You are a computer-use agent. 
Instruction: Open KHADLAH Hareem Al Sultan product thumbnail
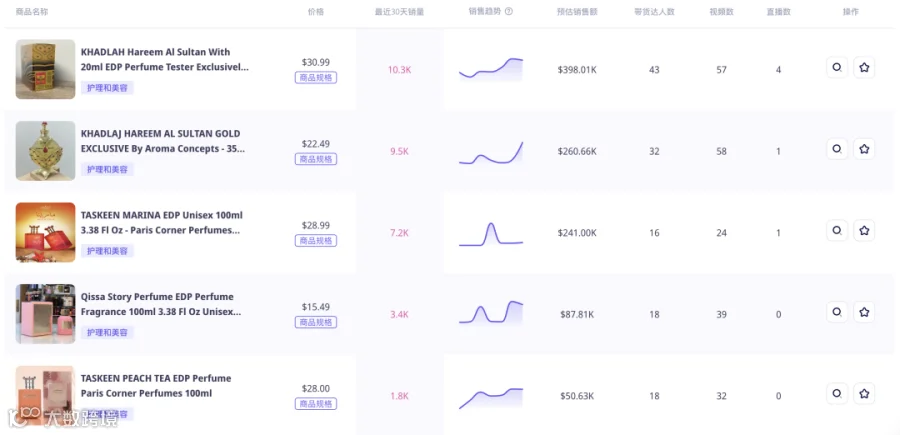(x=45, y=69)
